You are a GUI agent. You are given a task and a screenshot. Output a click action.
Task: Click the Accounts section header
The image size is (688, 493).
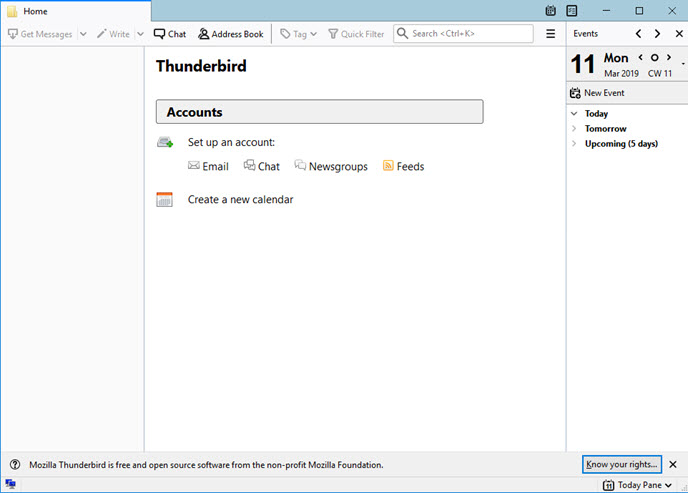319,112
